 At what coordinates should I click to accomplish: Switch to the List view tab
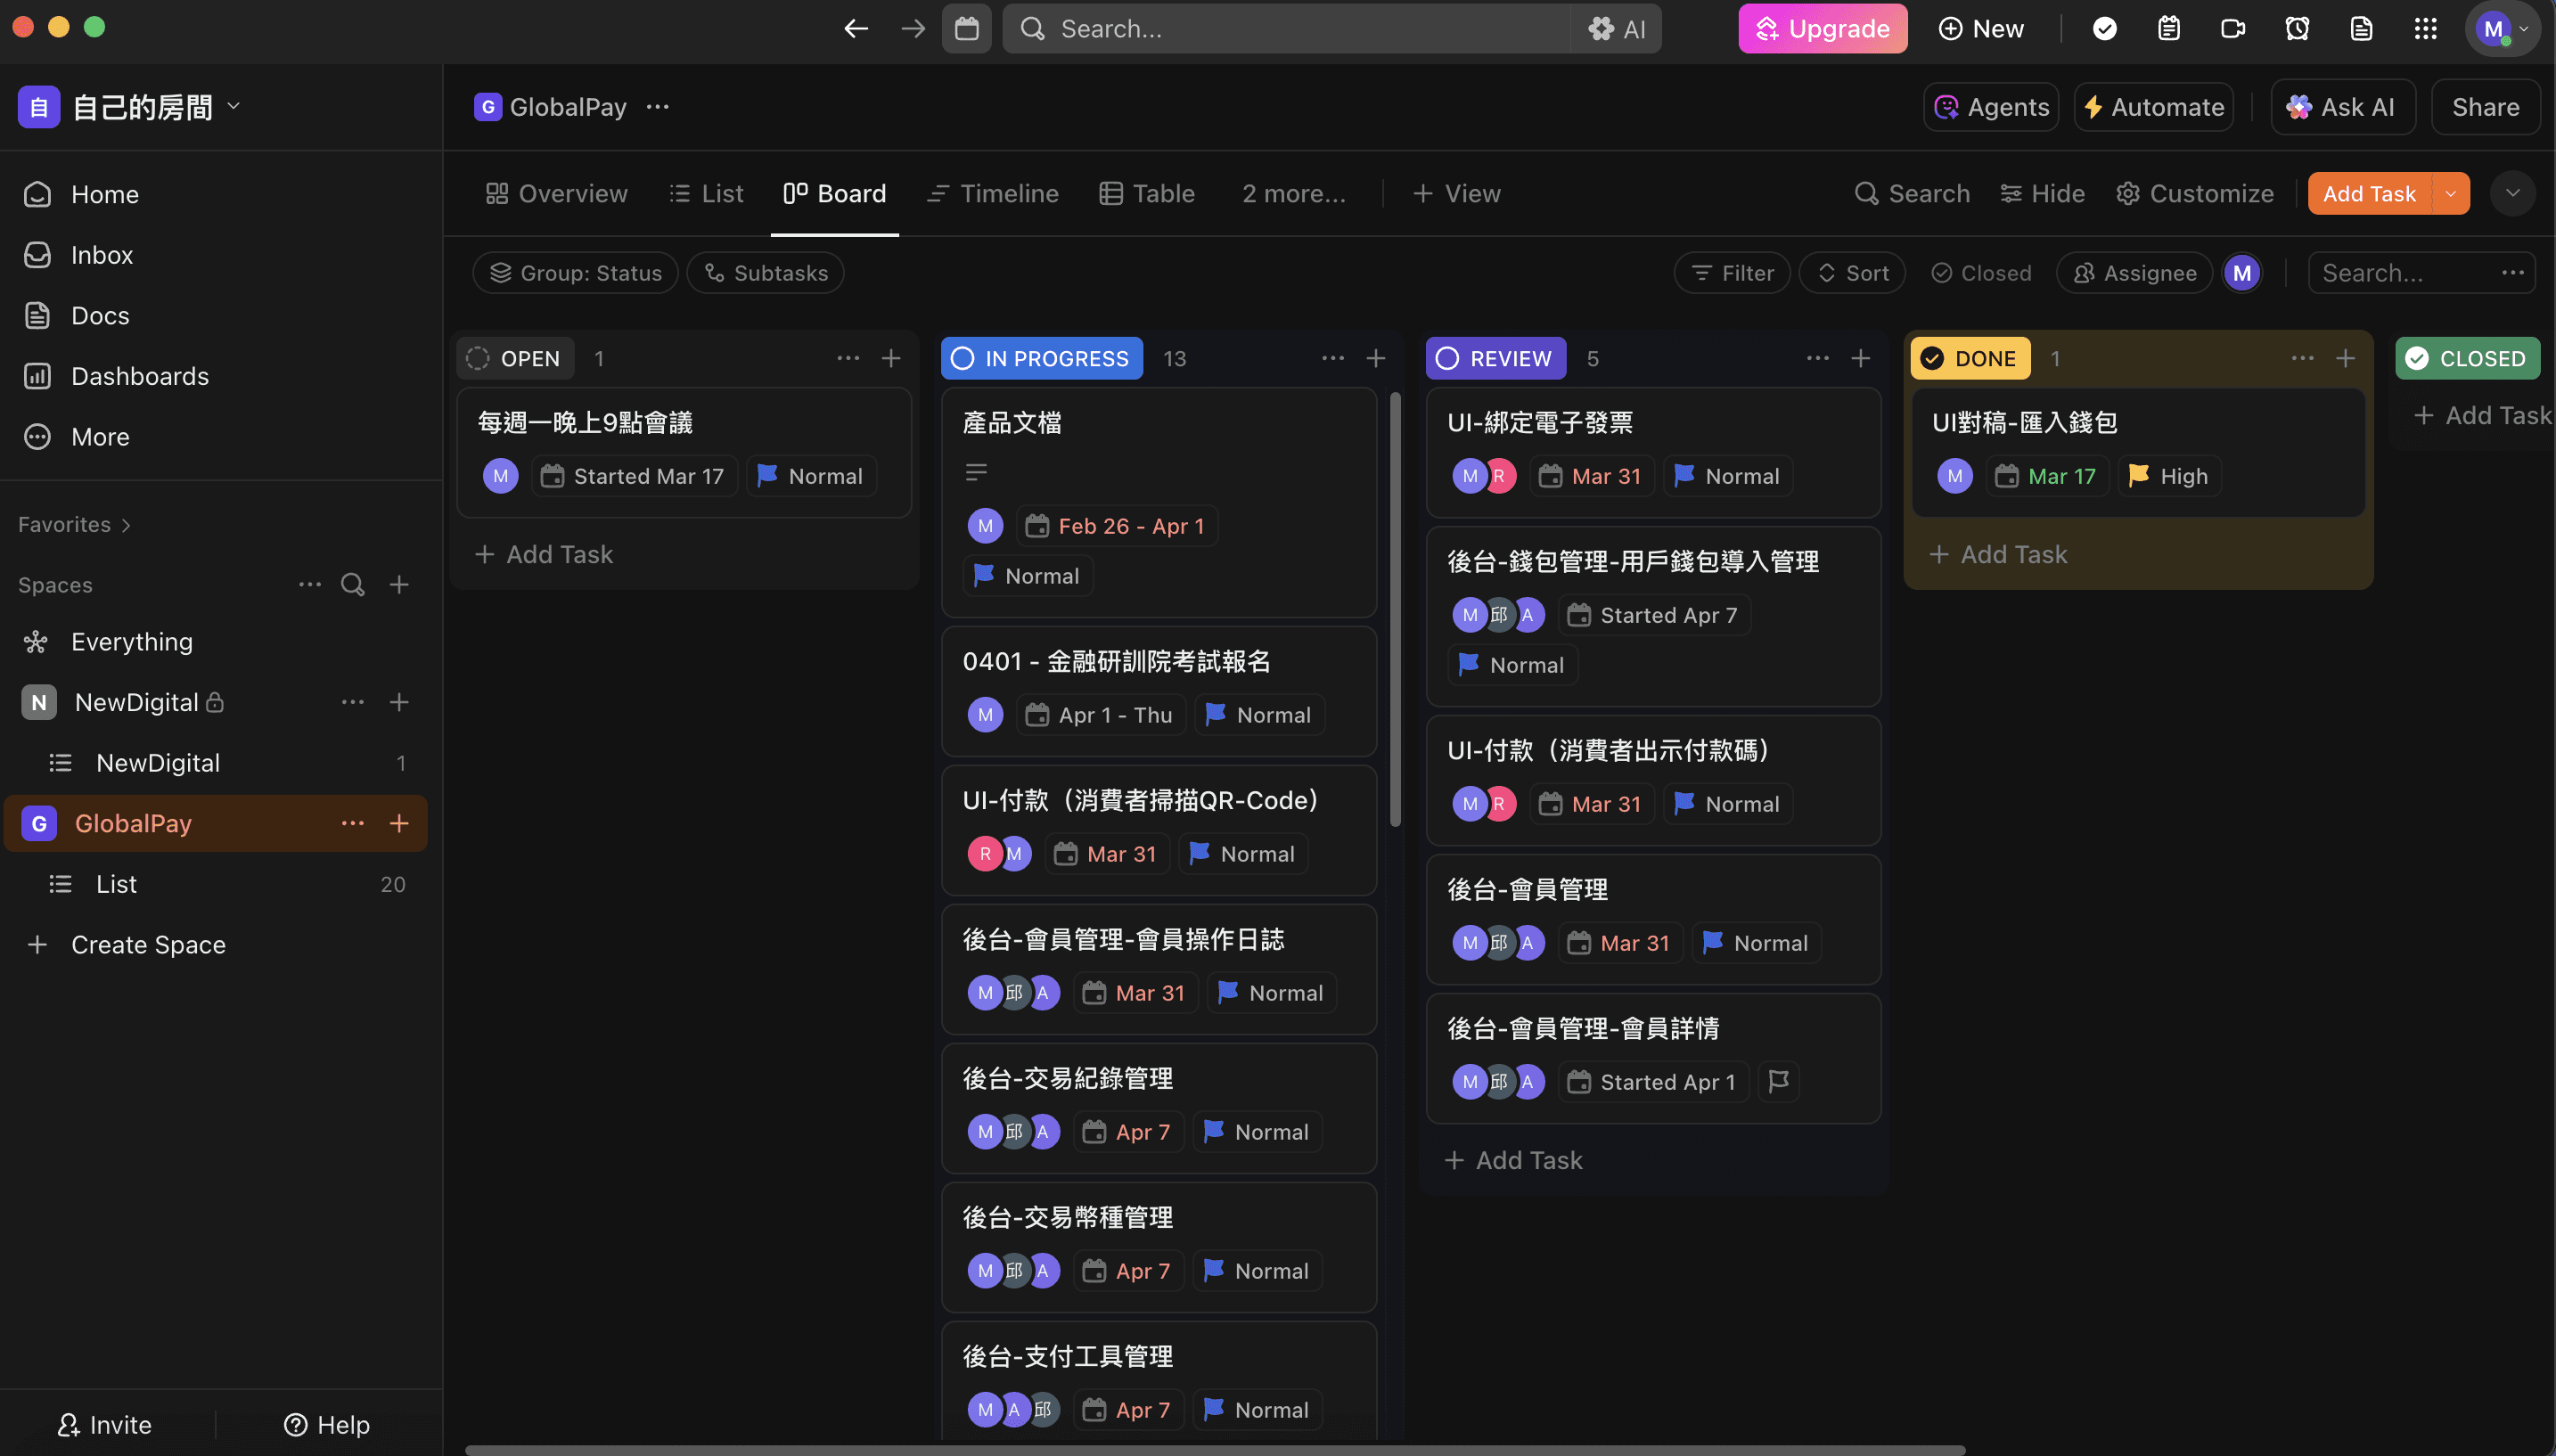click(x=706, y=194)
